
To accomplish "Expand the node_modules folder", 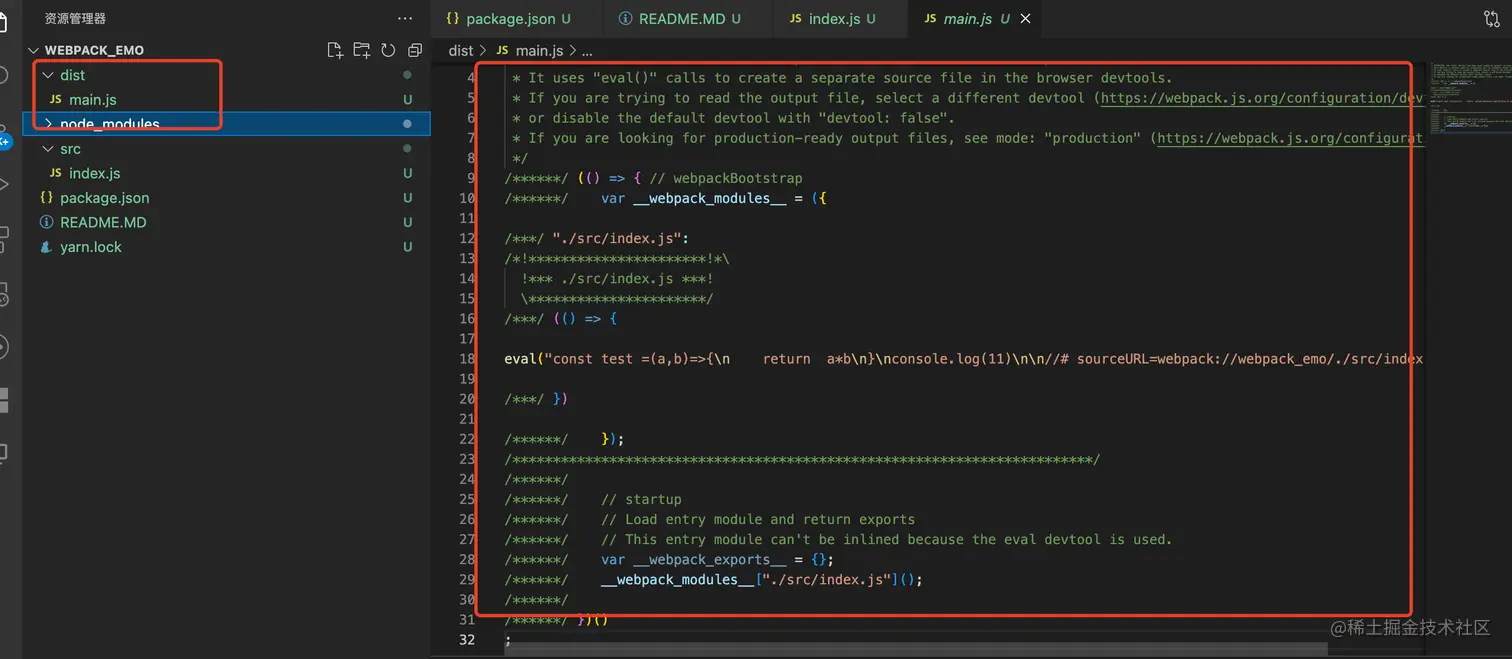I will [47, 124].
